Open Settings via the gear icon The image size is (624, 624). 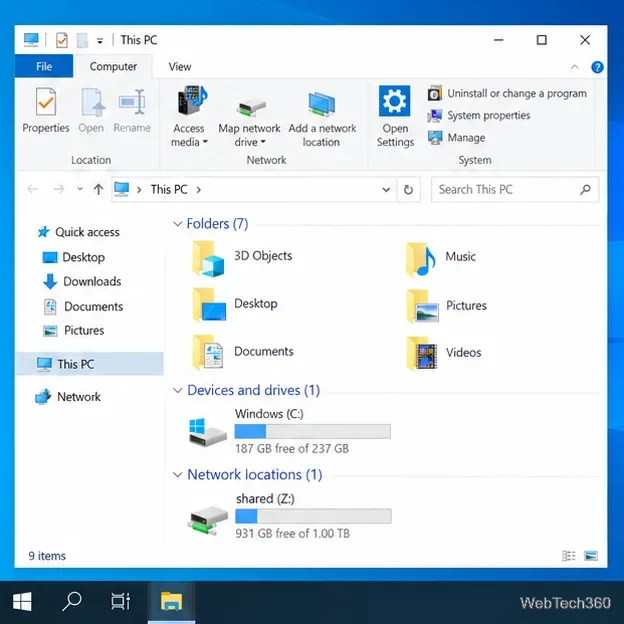[395, 116]
